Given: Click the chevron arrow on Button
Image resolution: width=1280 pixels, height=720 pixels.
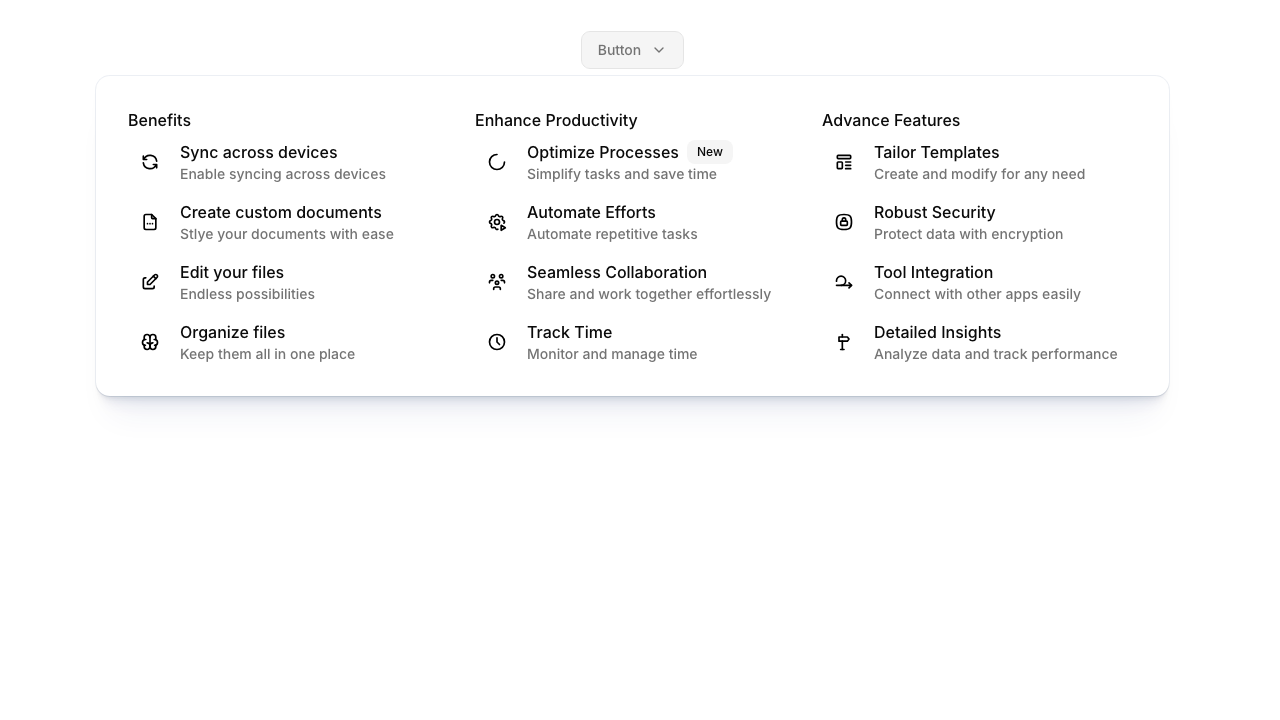Looking at the screenshot, I should tap(659, 50).
